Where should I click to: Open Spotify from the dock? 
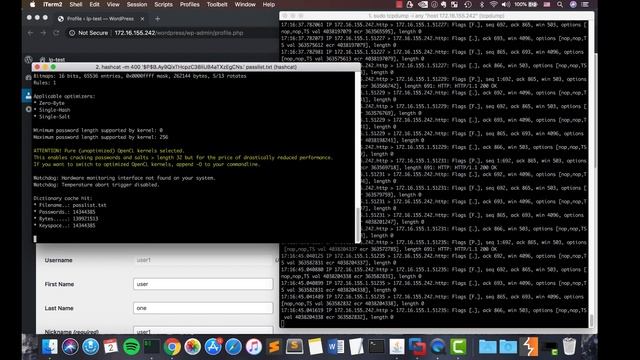tap(131, 347)
